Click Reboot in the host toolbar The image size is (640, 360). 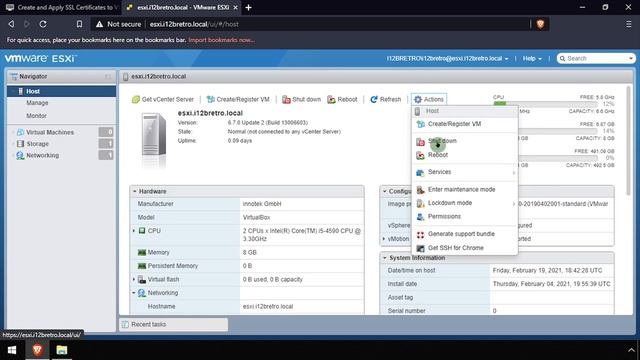point(342,99)
